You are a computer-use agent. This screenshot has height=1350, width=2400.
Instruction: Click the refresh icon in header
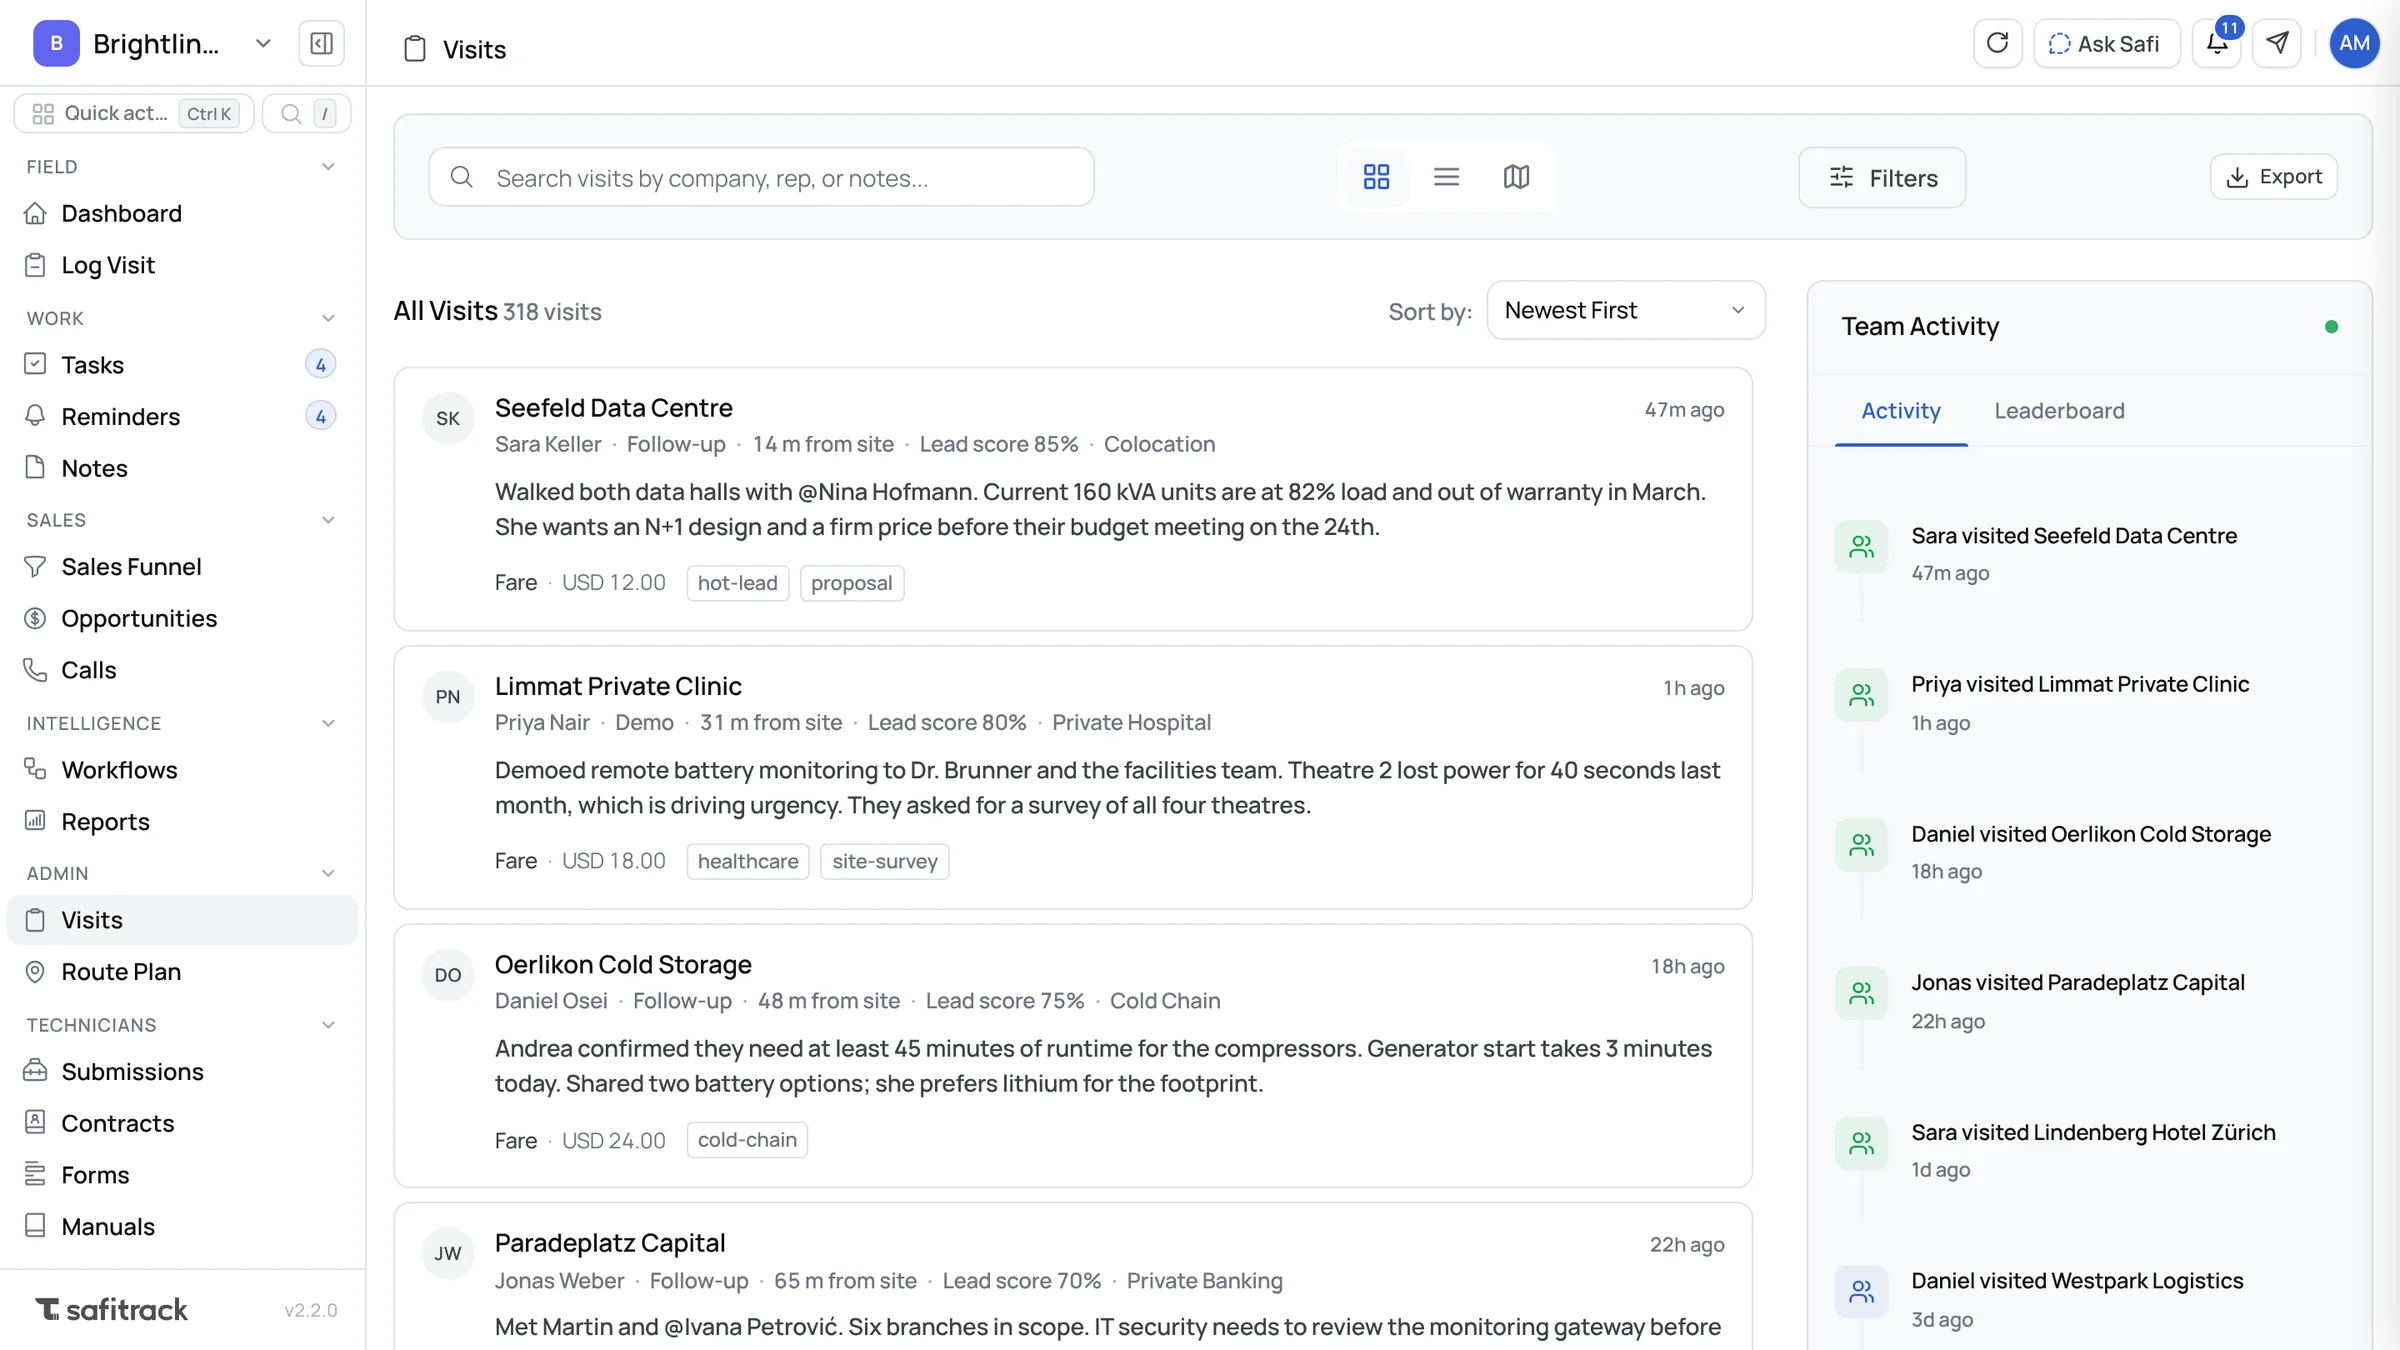[x=1997, y=43]
